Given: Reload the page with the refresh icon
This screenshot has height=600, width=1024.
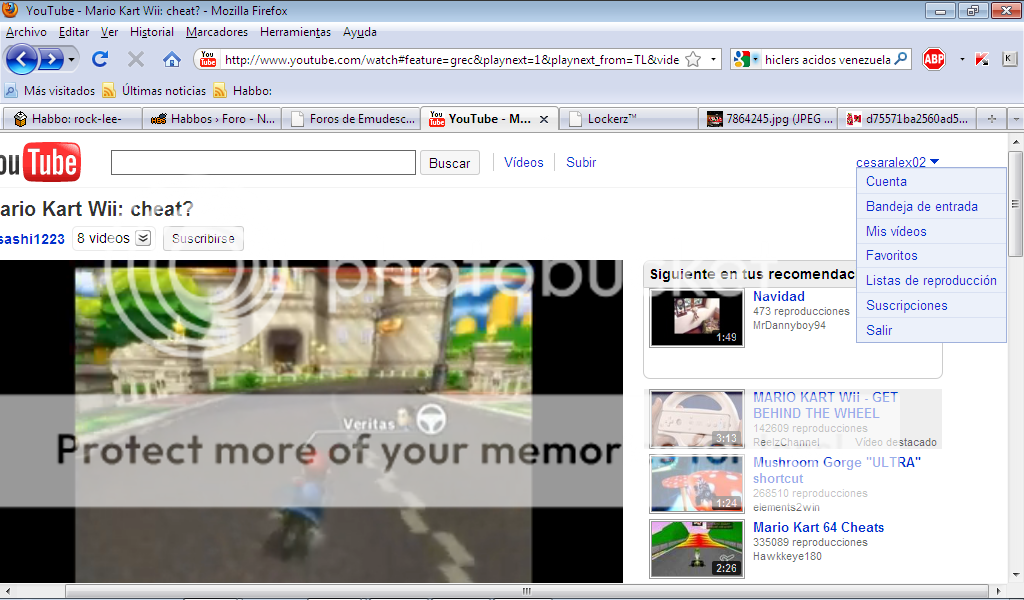Looking at the screenshot, I should pyautogui.click(x=100, y=60).
